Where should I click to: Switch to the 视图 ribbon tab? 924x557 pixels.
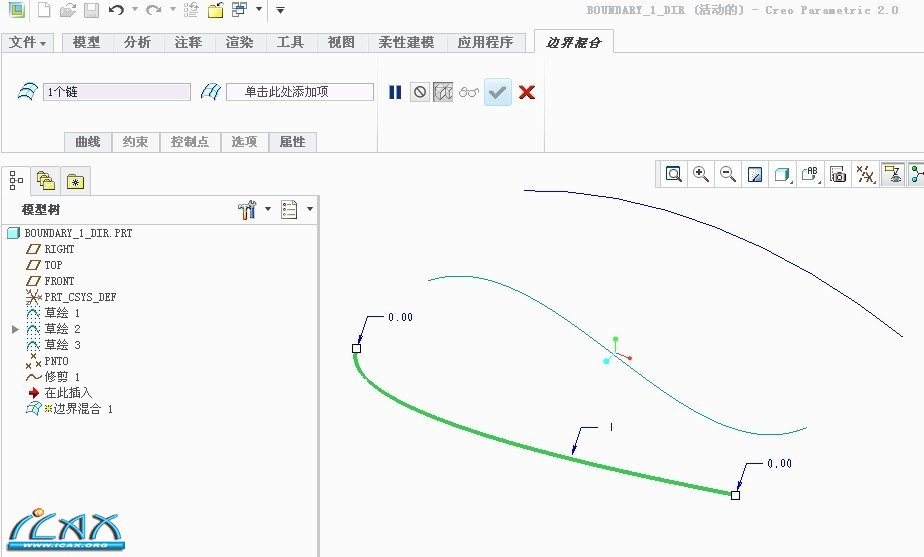[x=341, y=42]
